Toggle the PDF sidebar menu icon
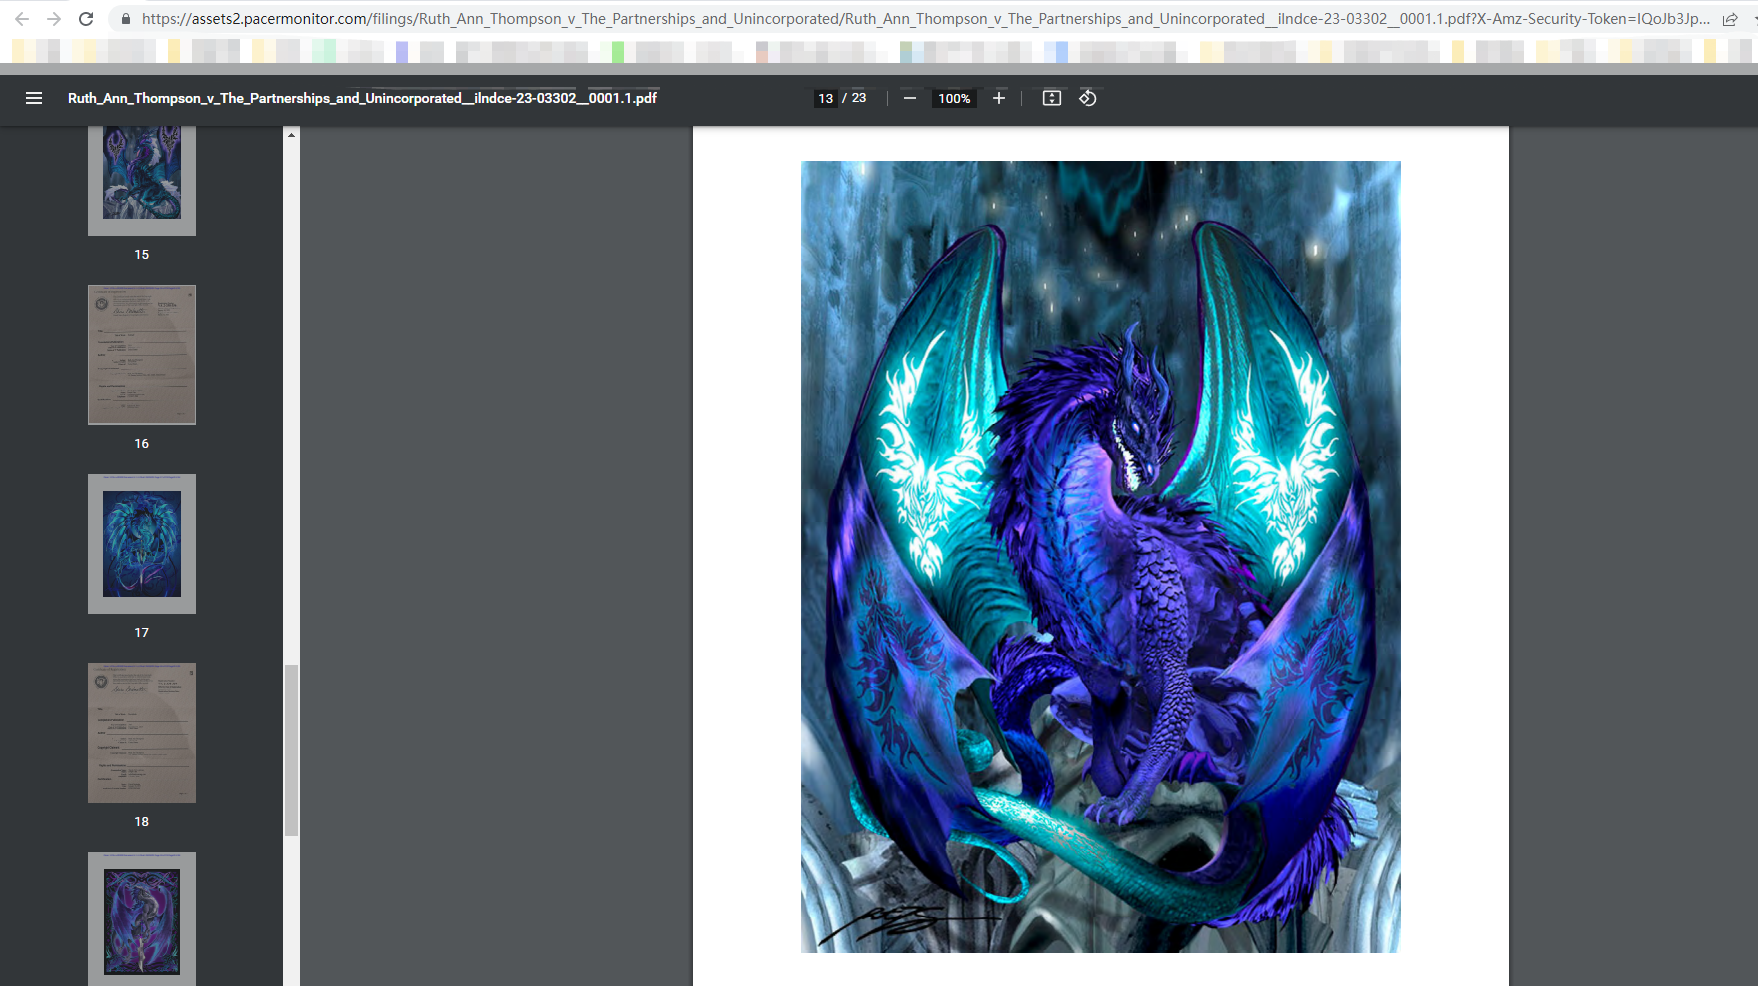Image resolution: width=1758 pixels, height=986 pixels. click(x=34, y=98)
